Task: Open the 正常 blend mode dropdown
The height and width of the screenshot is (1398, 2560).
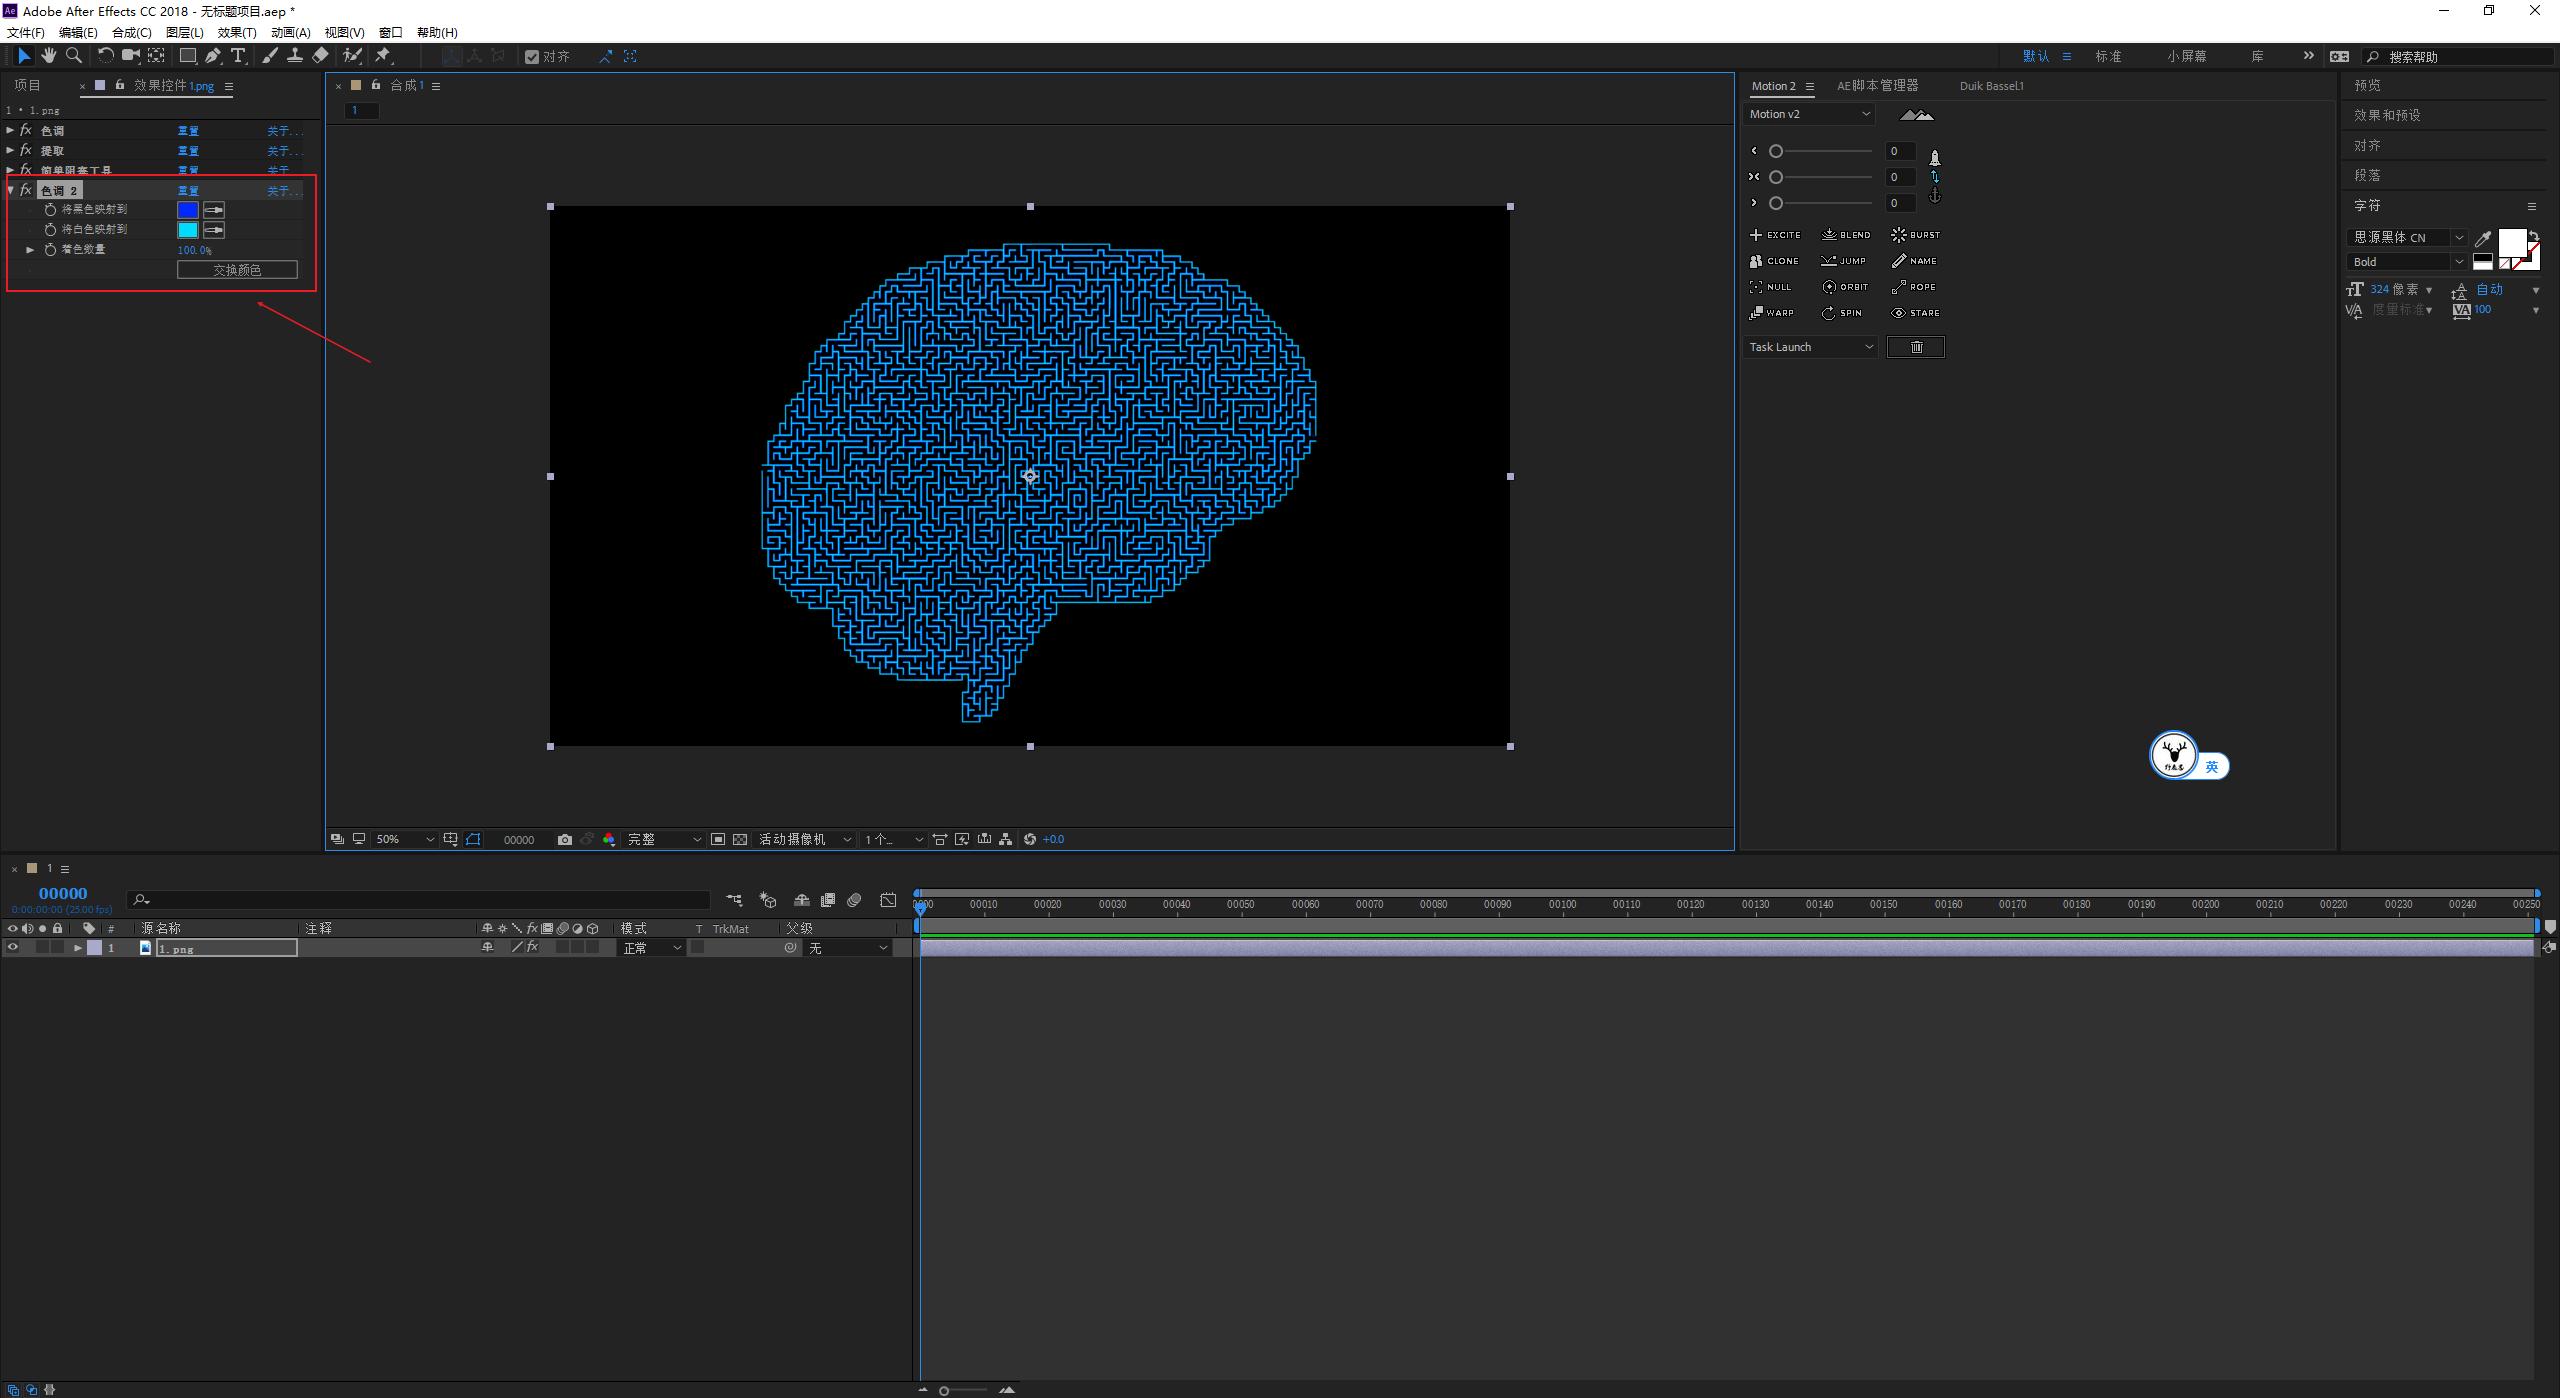Action: (652, 948)
